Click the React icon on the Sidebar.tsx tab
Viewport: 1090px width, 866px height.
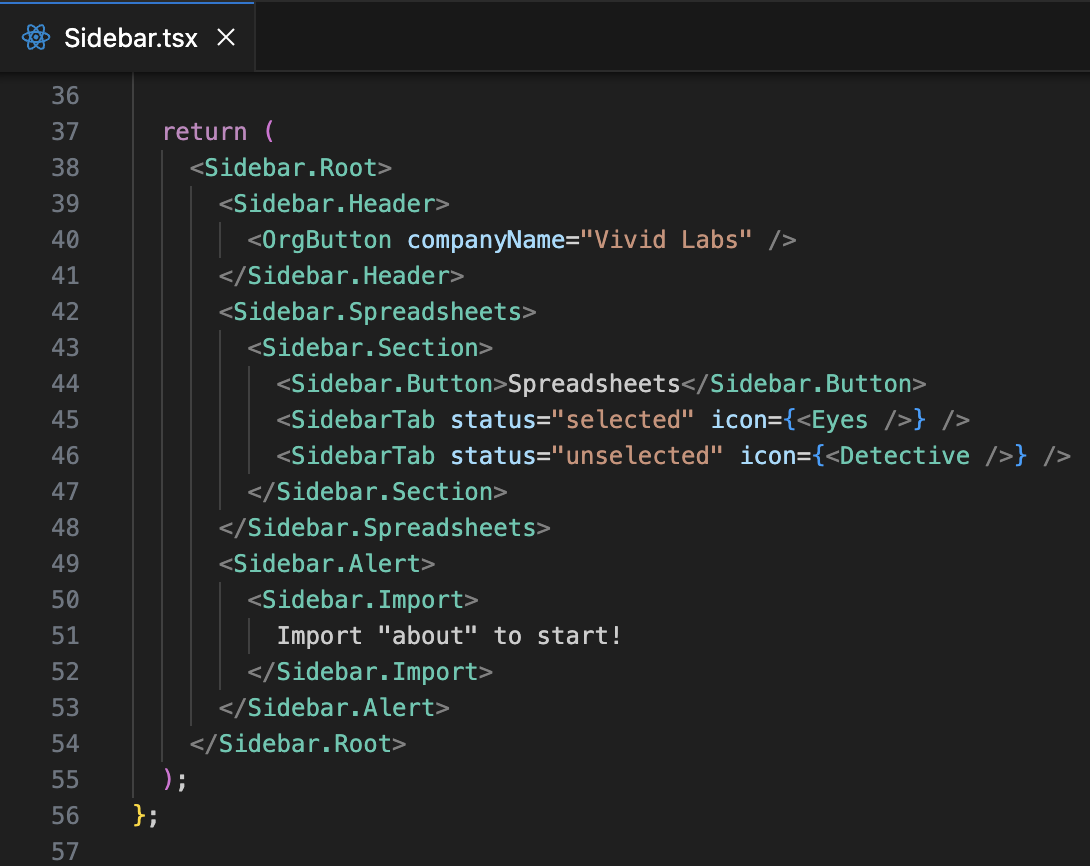coord(36,38)
